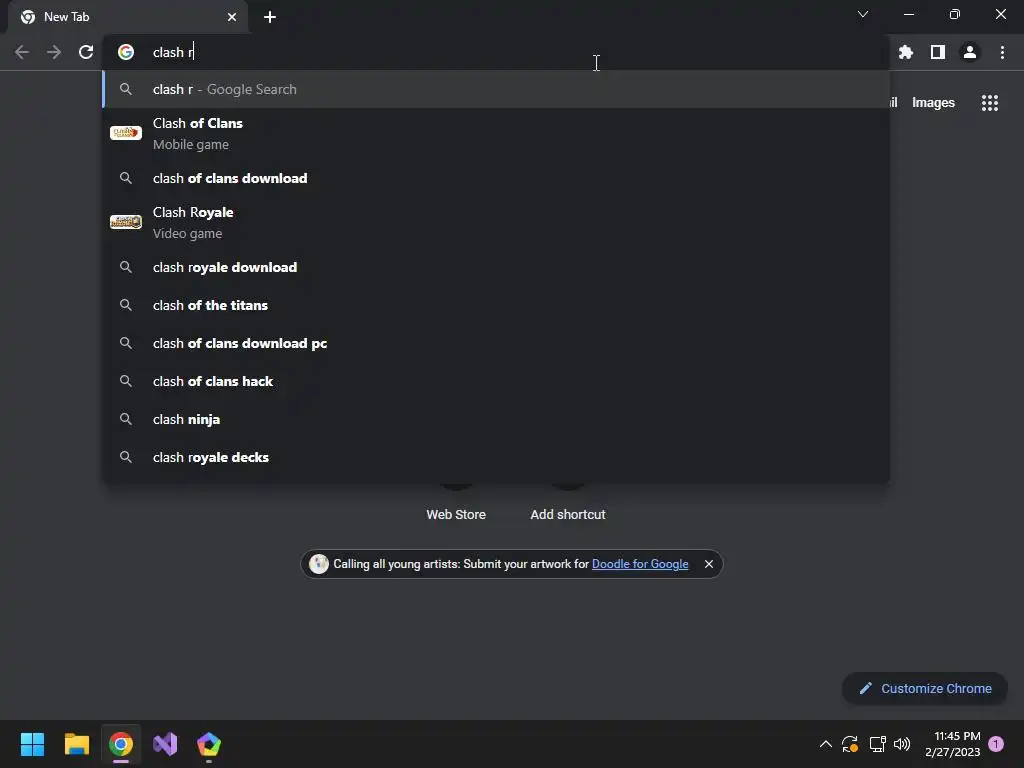This screenshot has width=1024, height=768.
Task: Select the Clash of Clans Mobile game suggestion
Action: pyautogui.click(x=496, y=133)
